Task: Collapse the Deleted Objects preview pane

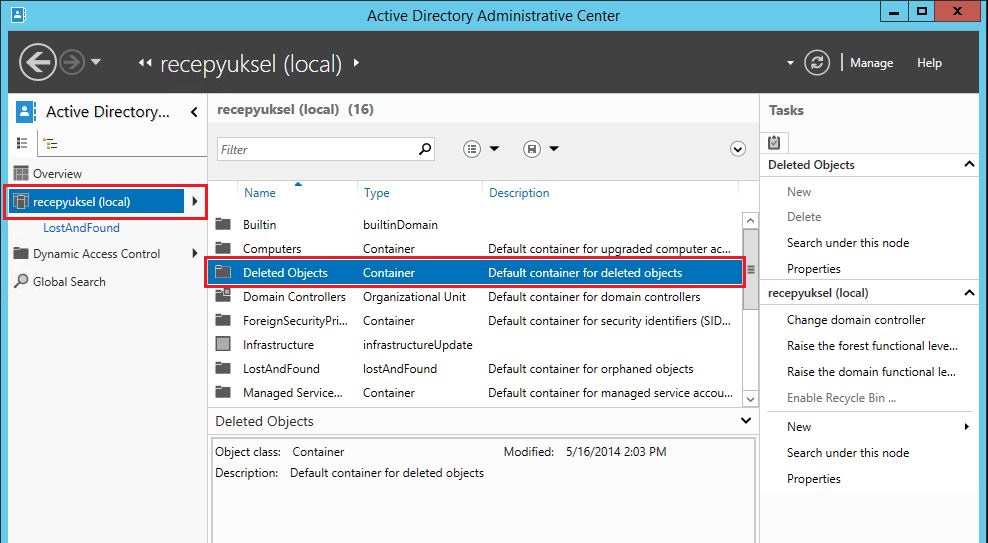Action: (746, 421)
